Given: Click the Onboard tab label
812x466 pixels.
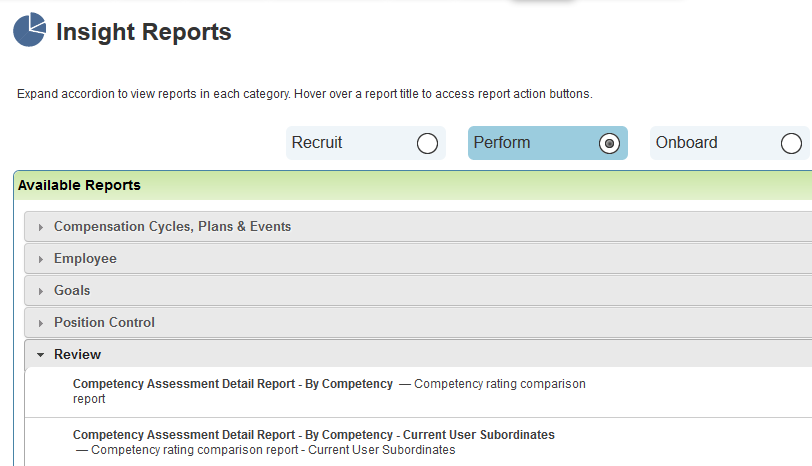Looking at the screenshot, I should point(687,142).
